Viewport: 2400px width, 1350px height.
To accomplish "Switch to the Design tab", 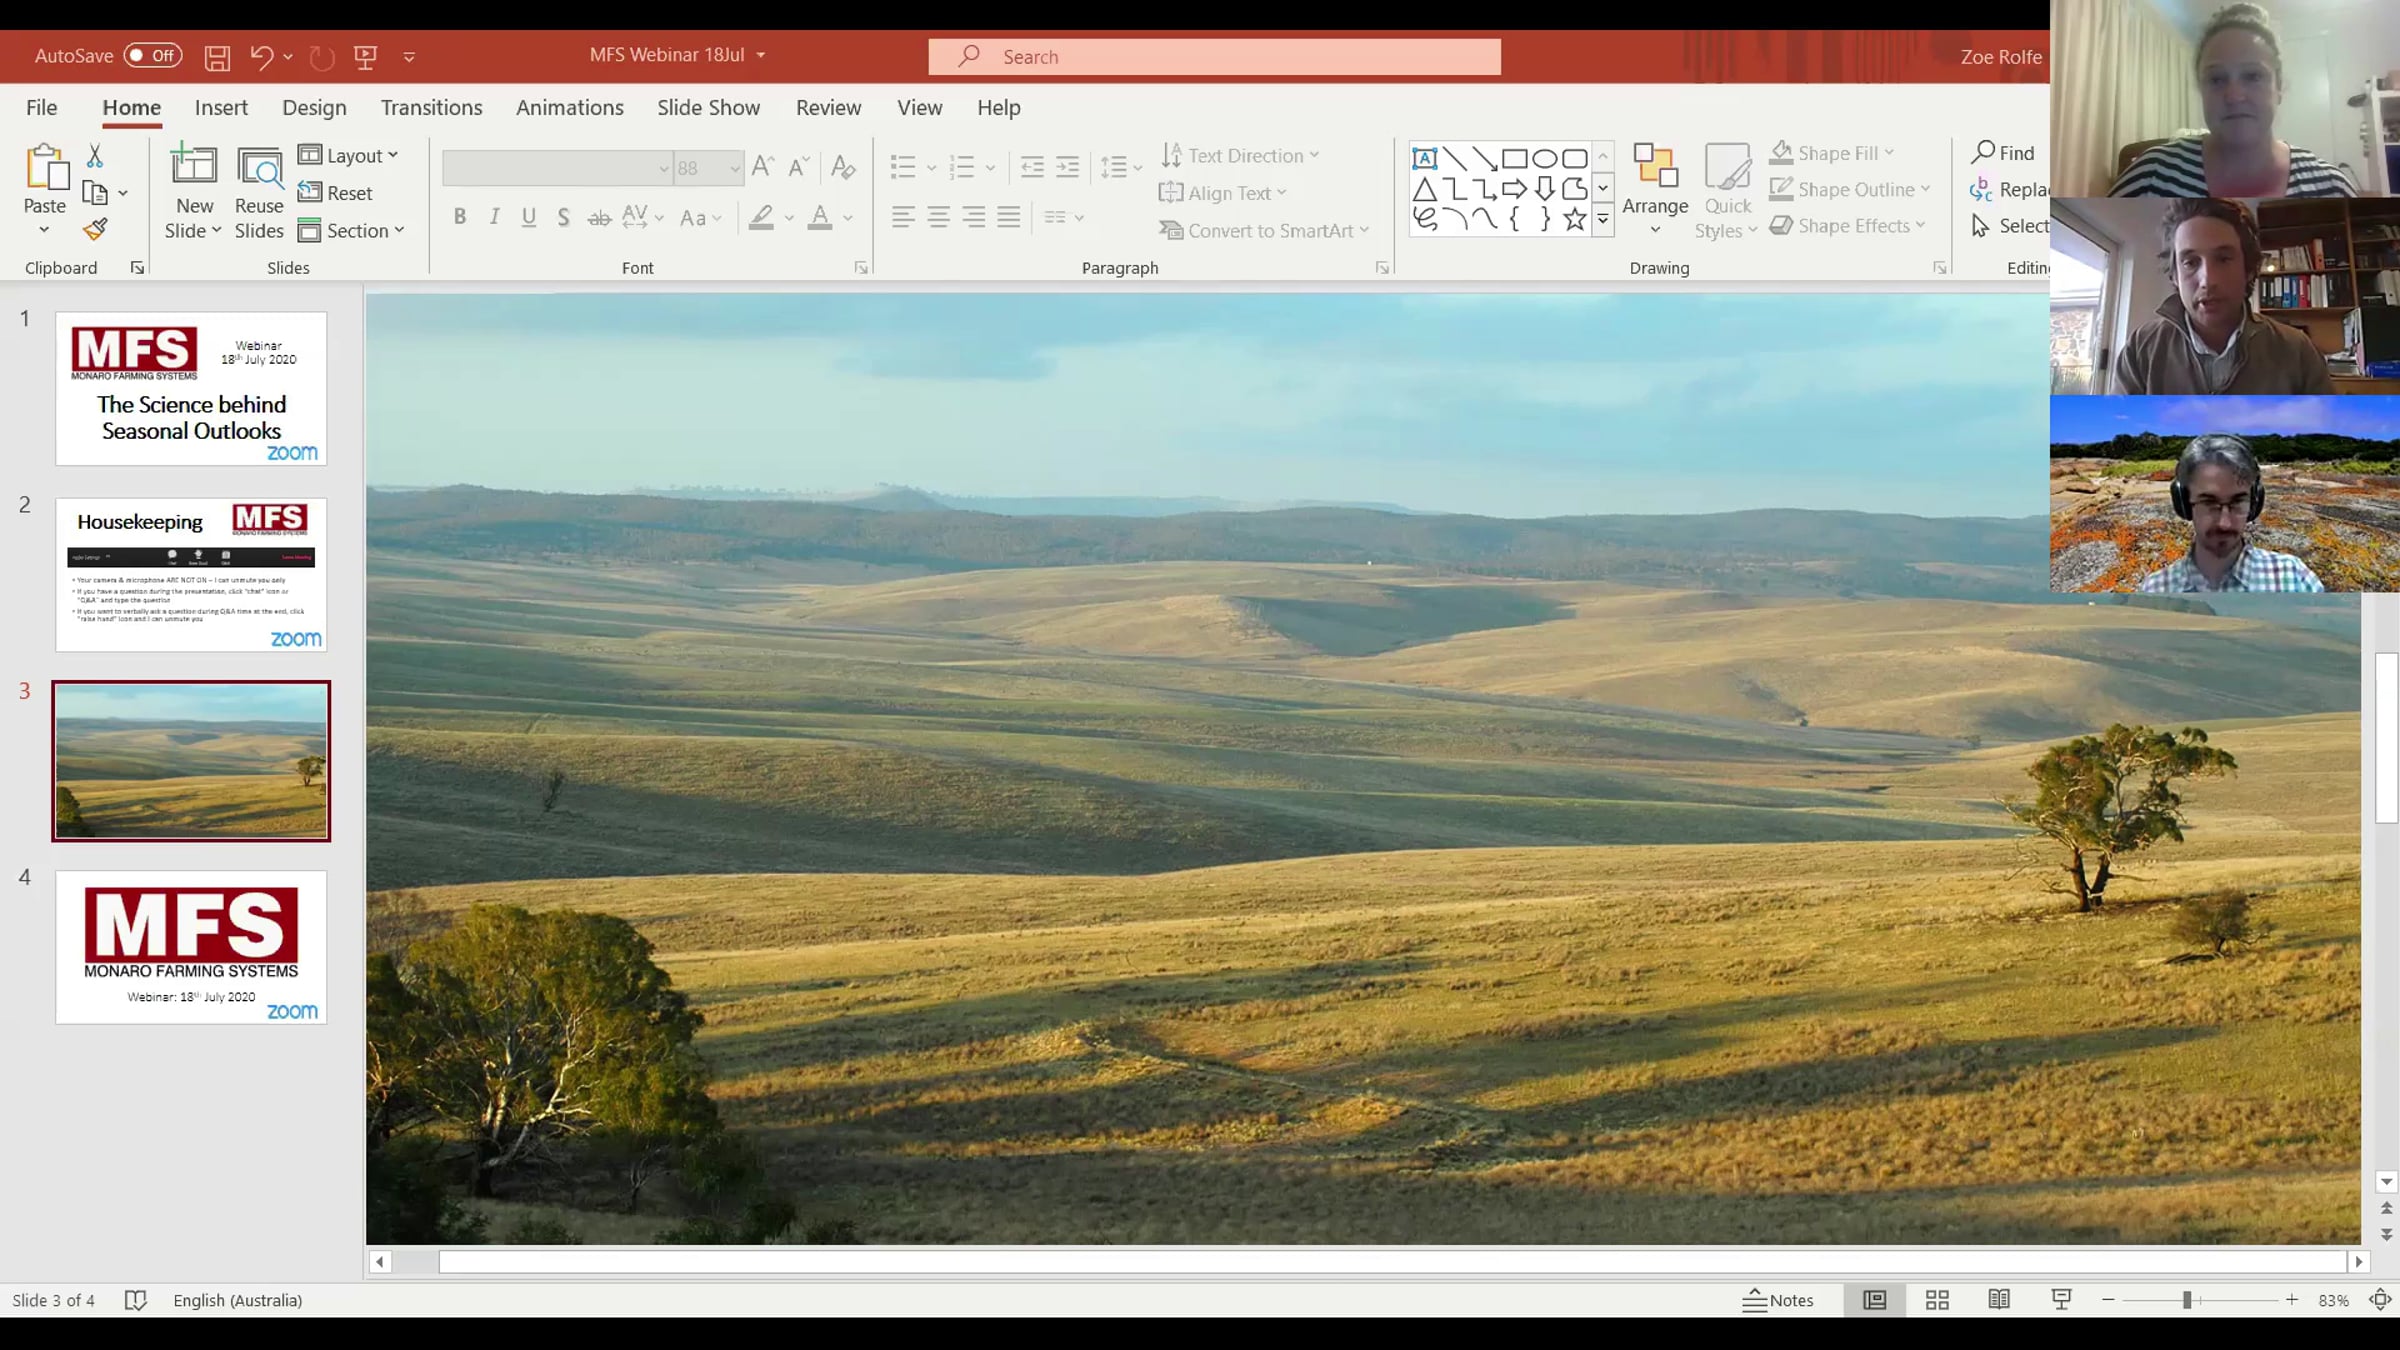I will pyautogui.click(x=314, y=108).
